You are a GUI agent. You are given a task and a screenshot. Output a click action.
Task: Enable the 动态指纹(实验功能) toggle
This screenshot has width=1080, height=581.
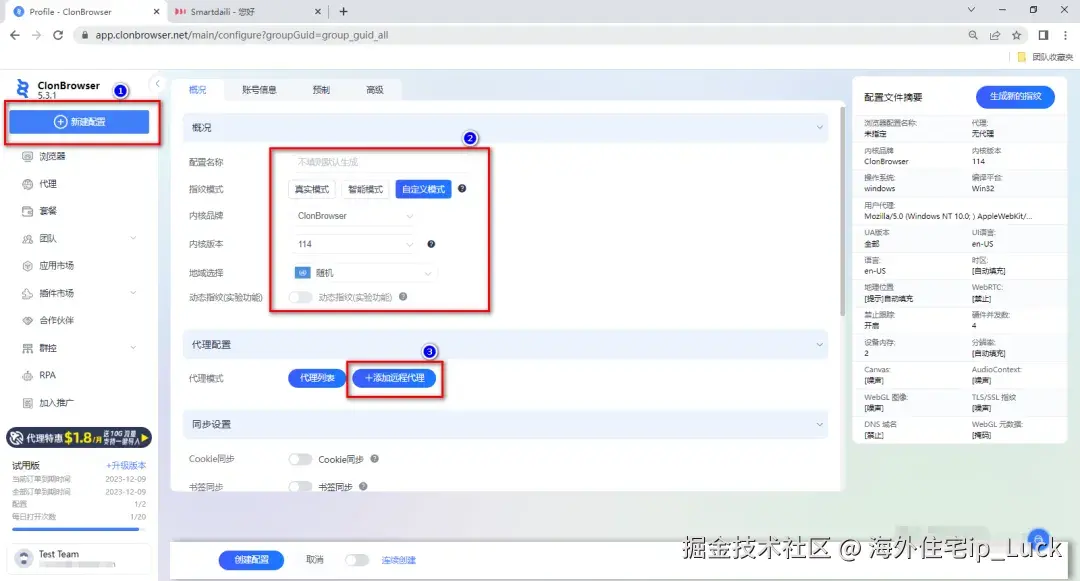[299, 296]
